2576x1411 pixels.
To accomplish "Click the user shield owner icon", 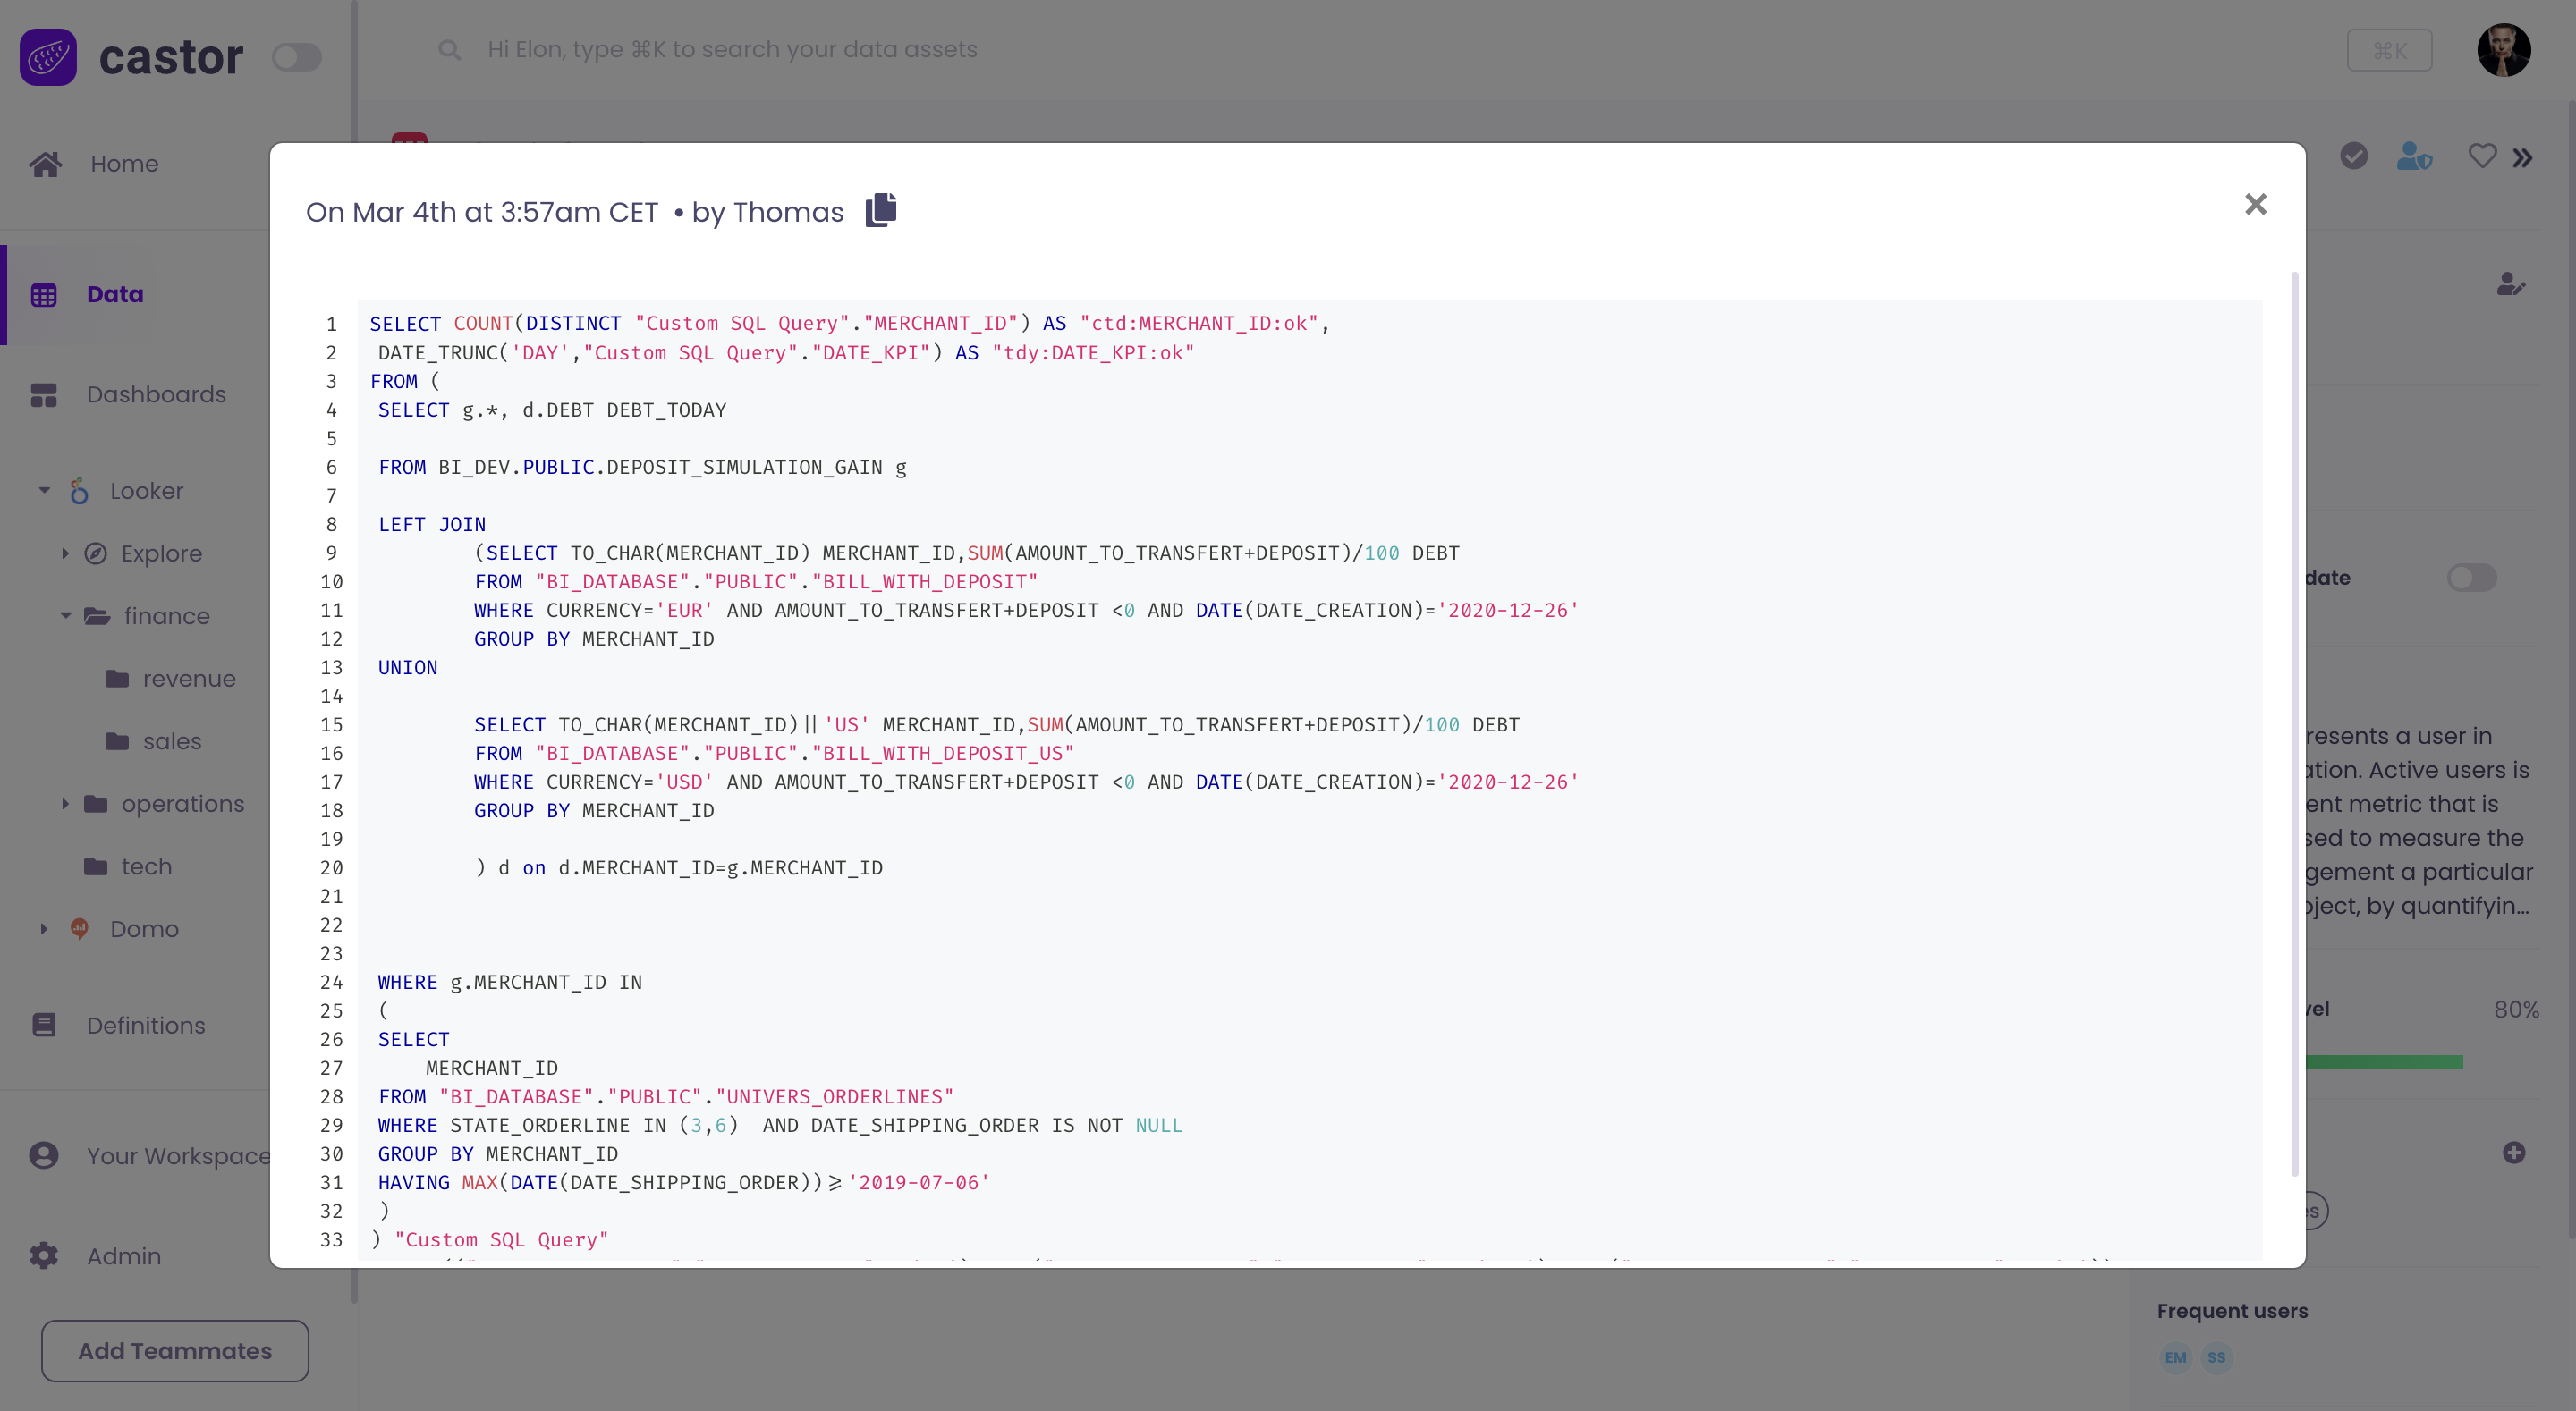I will point(2413,156).
